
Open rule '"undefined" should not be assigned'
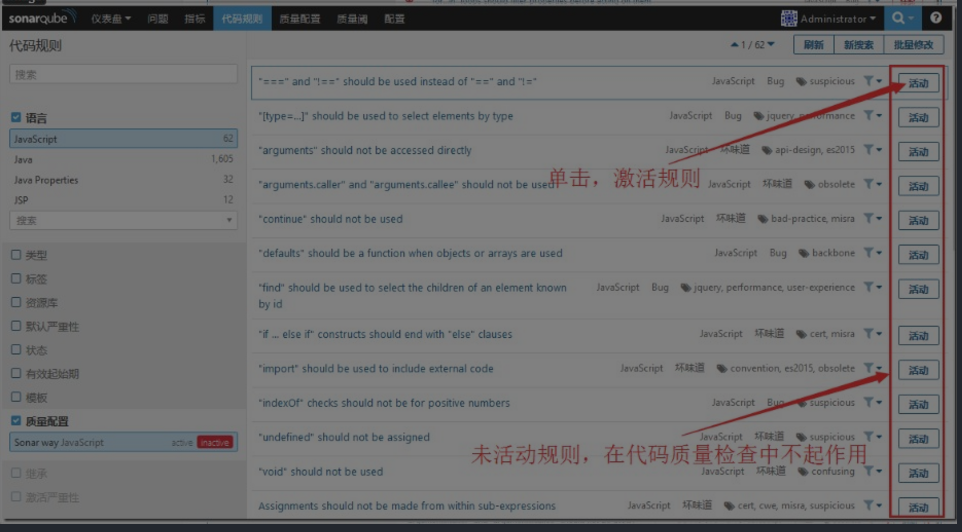pyautogui.click(x=344, y=437)
